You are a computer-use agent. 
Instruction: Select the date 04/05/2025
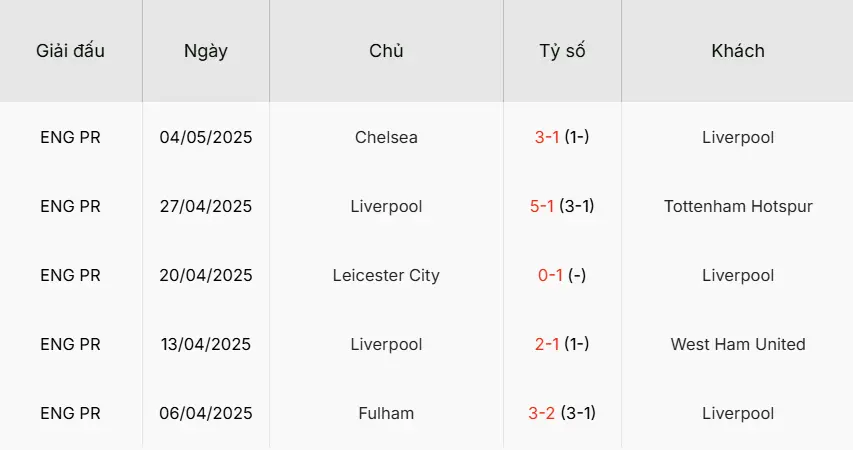tap(206, 137)
